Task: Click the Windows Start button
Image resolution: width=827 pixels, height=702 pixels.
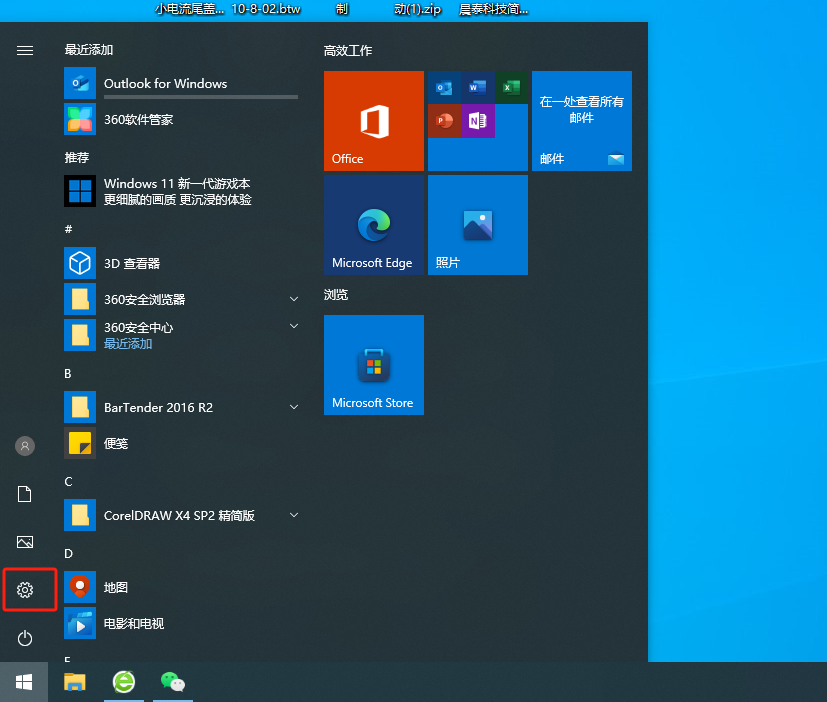Action: pos(24,682)
